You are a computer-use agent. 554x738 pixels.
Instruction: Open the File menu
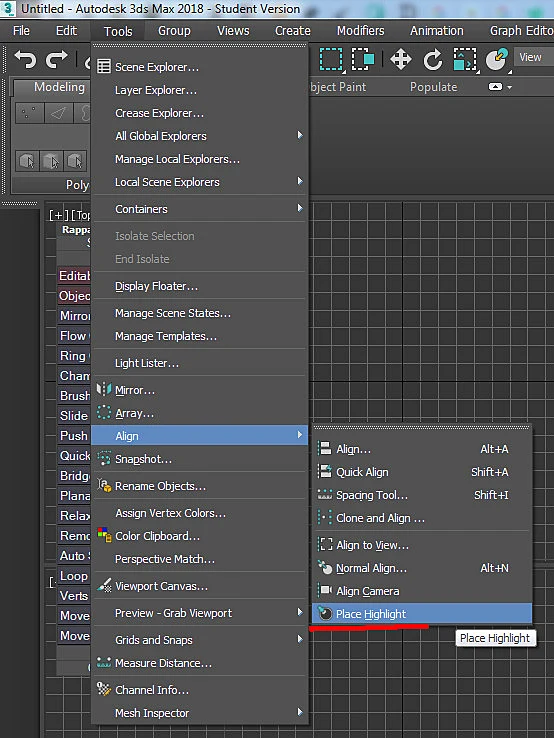[21, 31]
